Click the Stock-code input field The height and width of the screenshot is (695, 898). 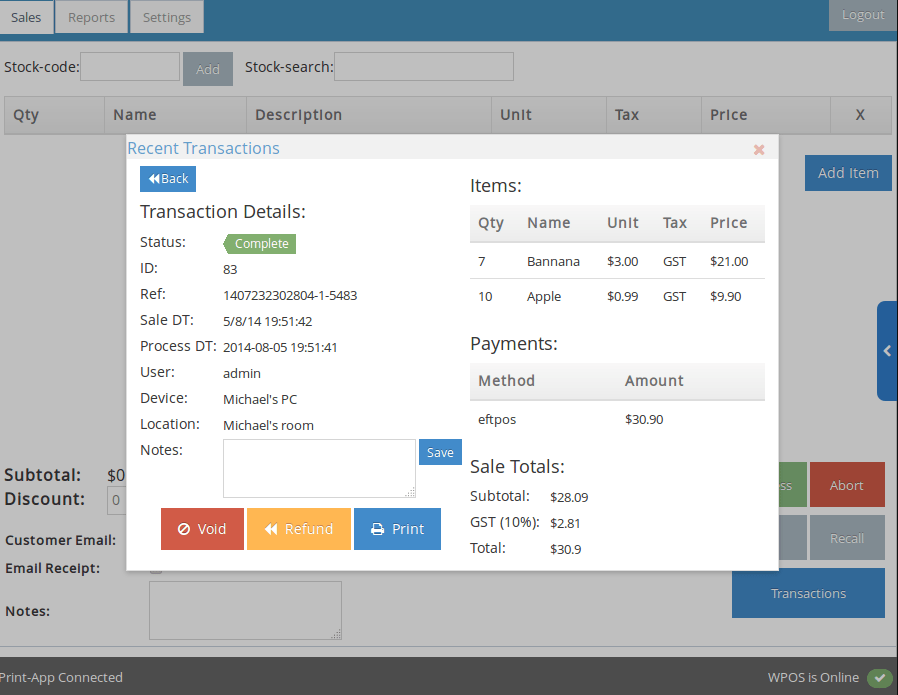(130, 67)
